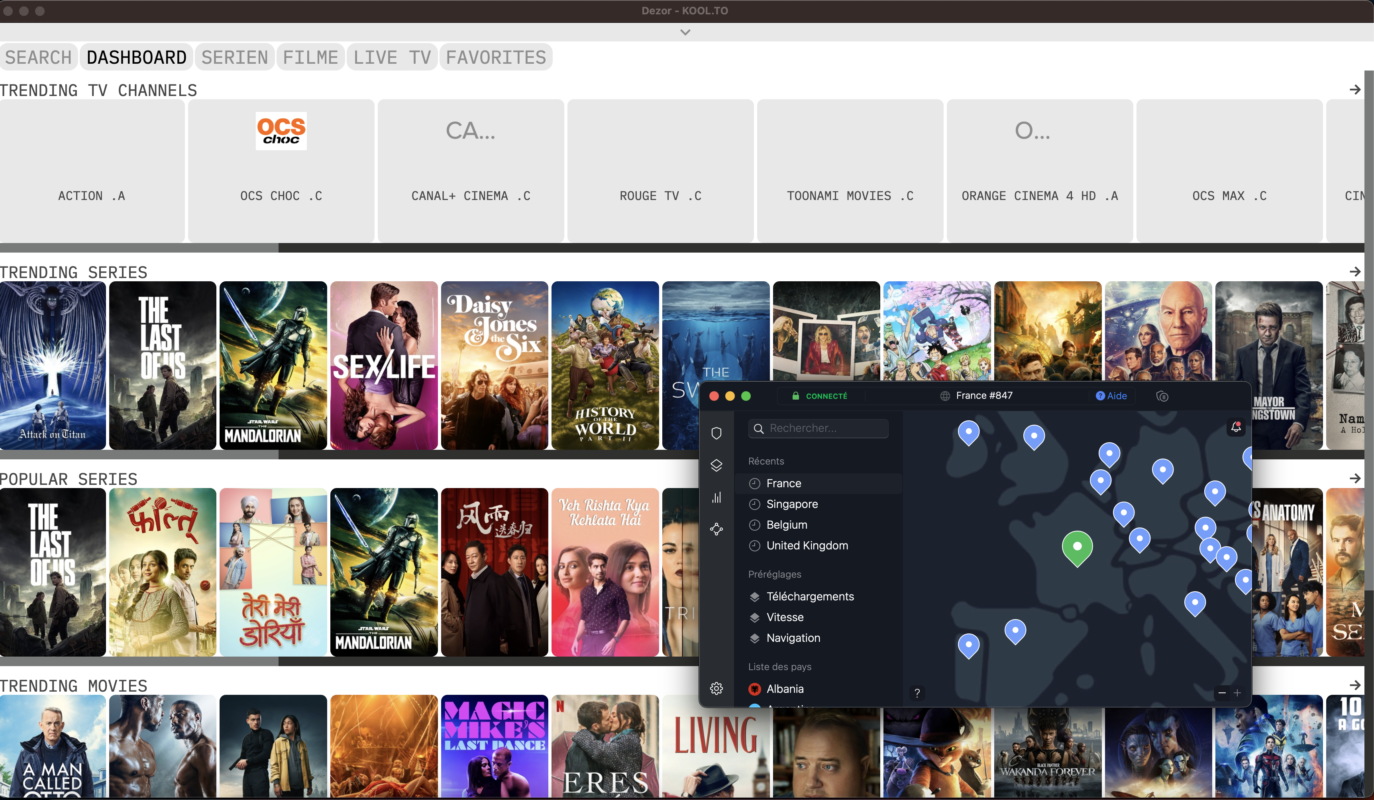
Task: Click the layers icon beside Téléchargements
Action: tap(755, 597)
